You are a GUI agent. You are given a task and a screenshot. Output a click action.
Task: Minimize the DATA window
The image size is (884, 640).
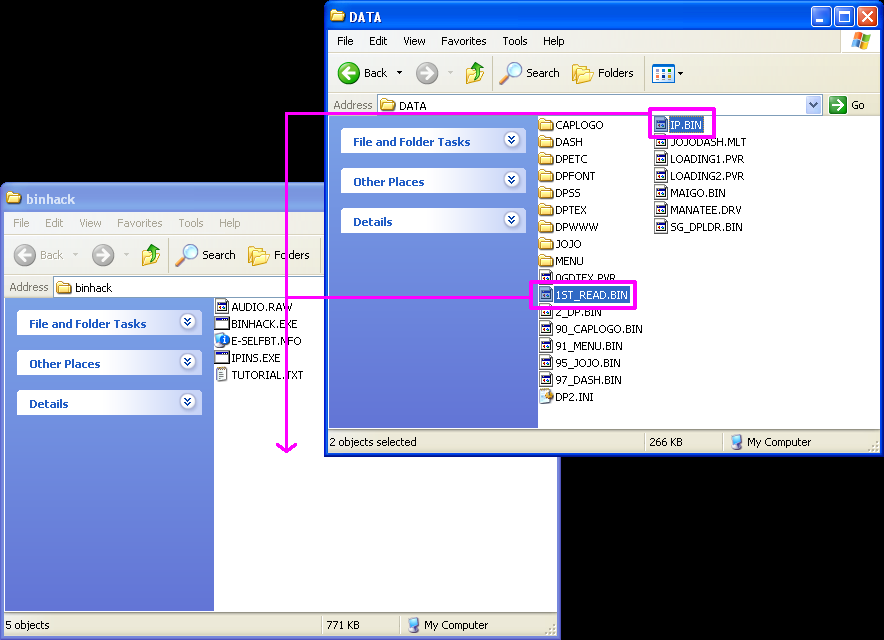[x=821, y=17]
